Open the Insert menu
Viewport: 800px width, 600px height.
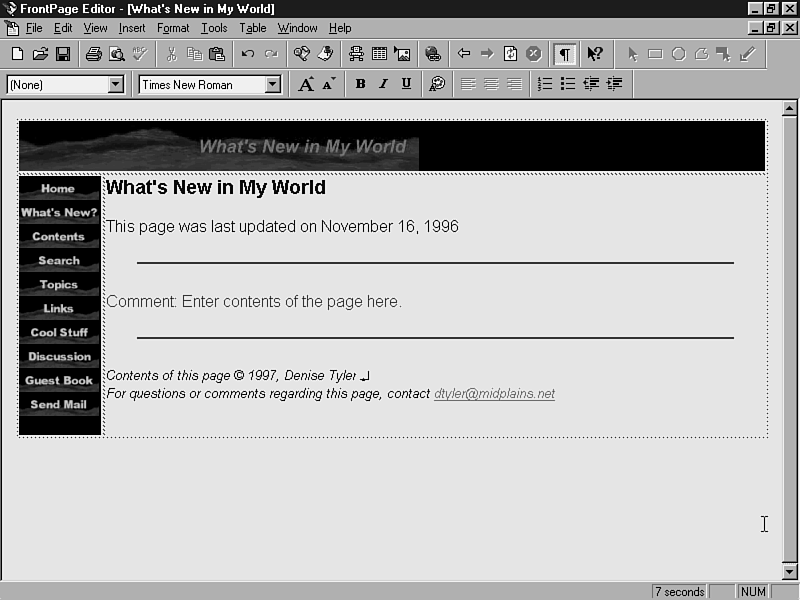pyautogui.click(x=132, y=28)
